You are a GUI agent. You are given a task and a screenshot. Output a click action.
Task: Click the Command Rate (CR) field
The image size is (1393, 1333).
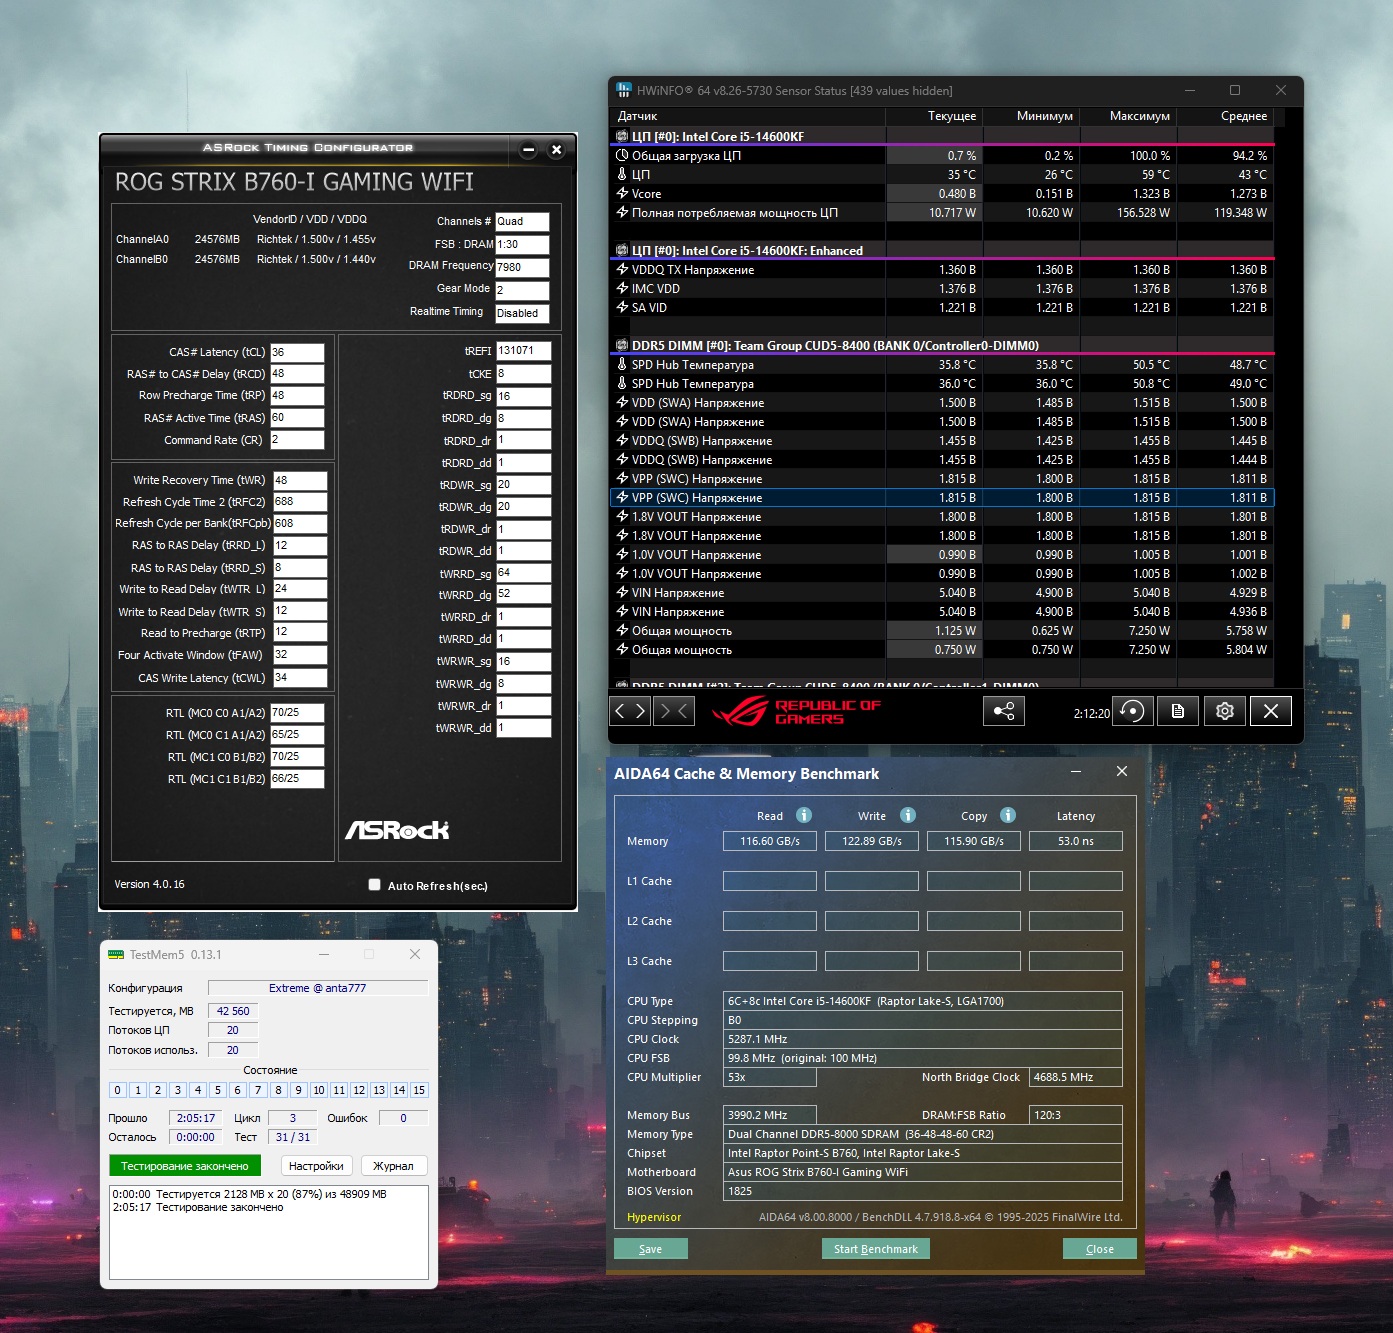[x=297, y=440]
